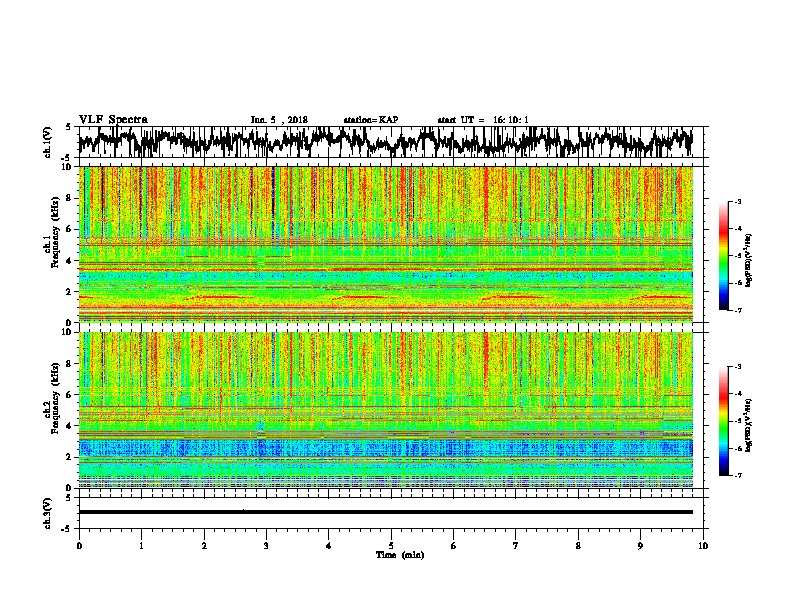Click time axis tick label "1"
This screenshot has height=612, width=792.
(x=141, y=546)
